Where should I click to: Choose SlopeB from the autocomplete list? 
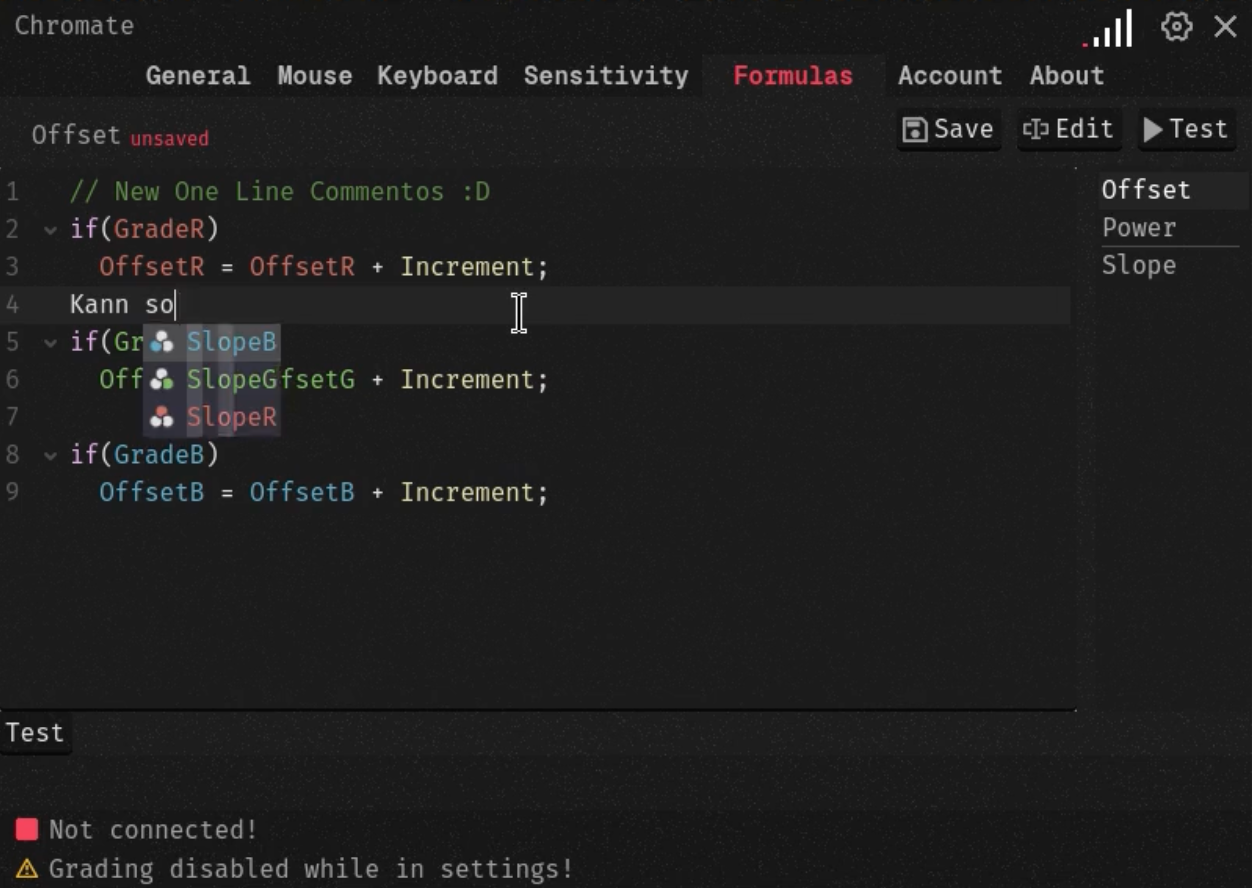(x=231, y=342)
